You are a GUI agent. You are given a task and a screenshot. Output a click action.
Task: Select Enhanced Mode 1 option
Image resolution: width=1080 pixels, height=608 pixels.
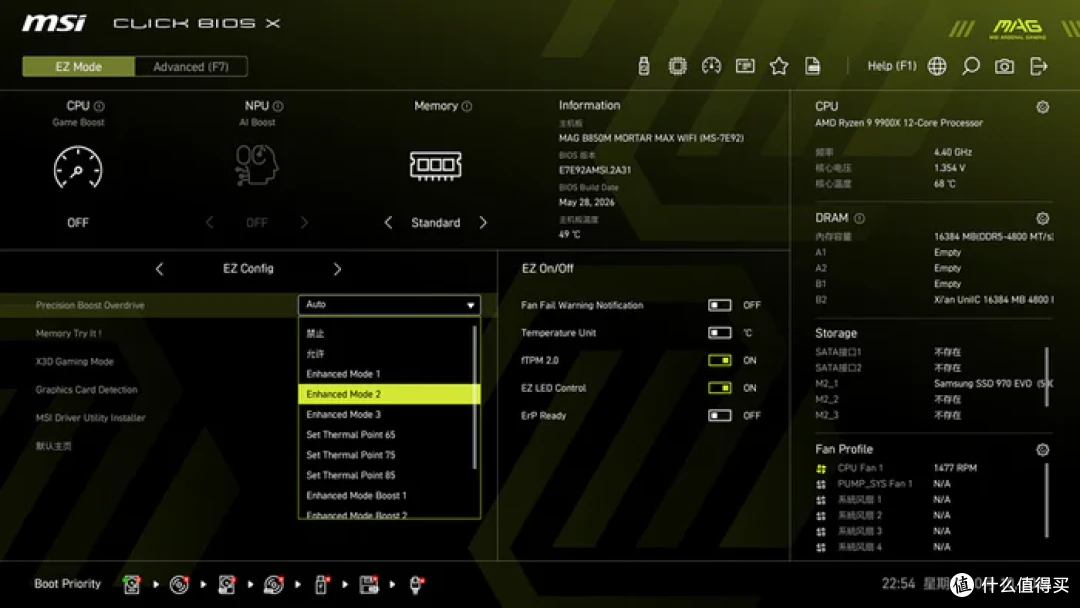coord(385,374)
